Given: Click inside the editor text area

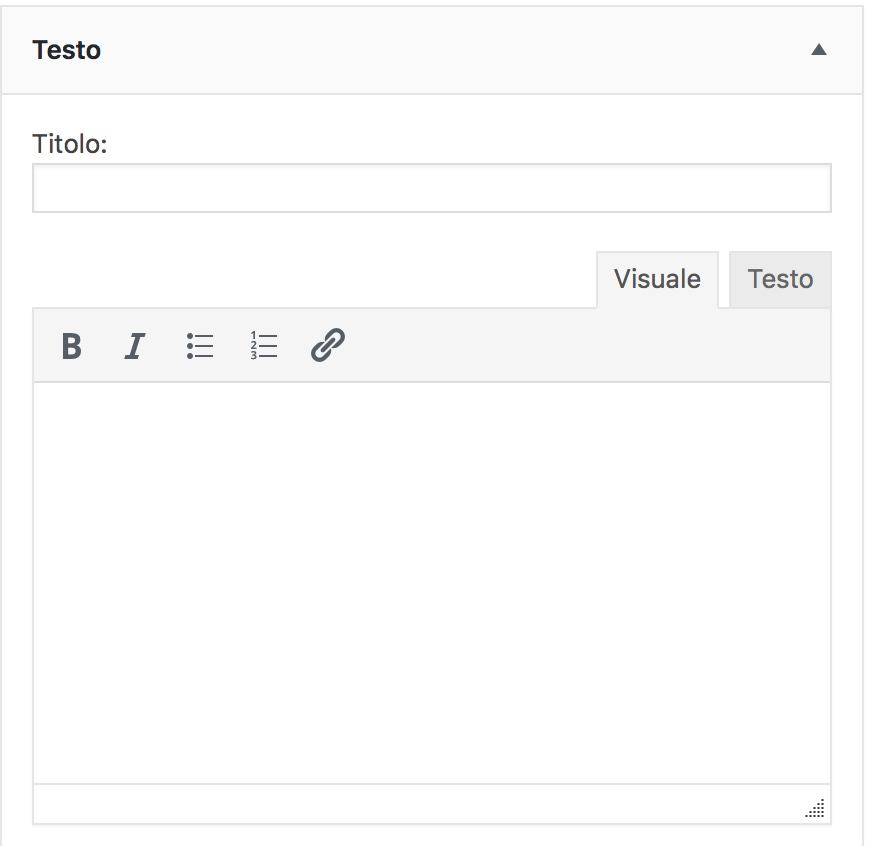Looking at the screenshot, I should (x=432, y=583).
